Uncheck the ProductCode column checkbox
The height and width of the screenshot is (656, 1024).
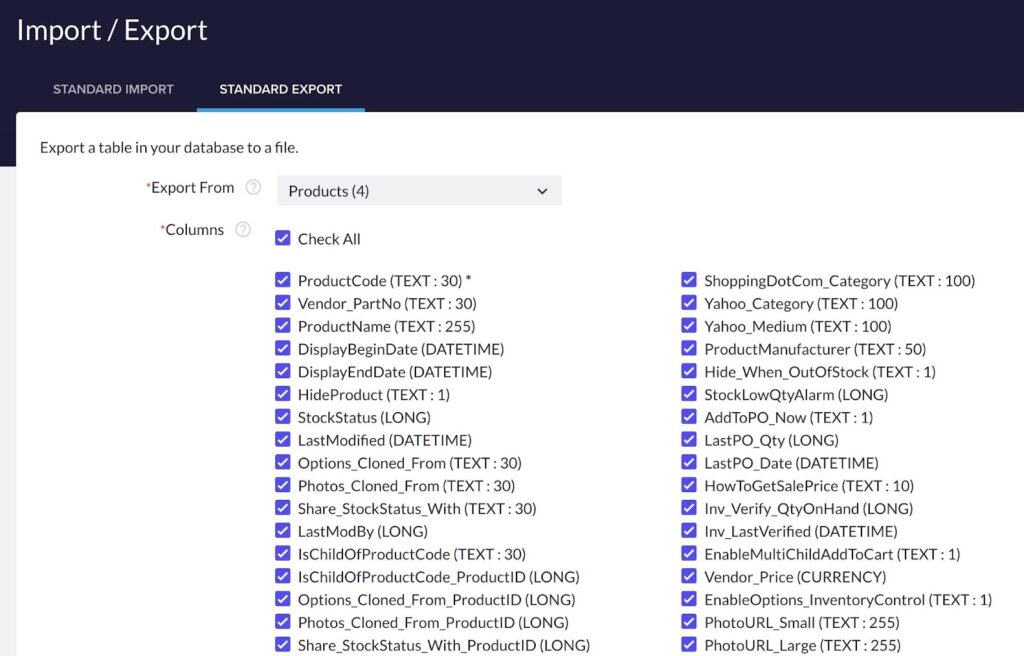click(x=283, y=281)
